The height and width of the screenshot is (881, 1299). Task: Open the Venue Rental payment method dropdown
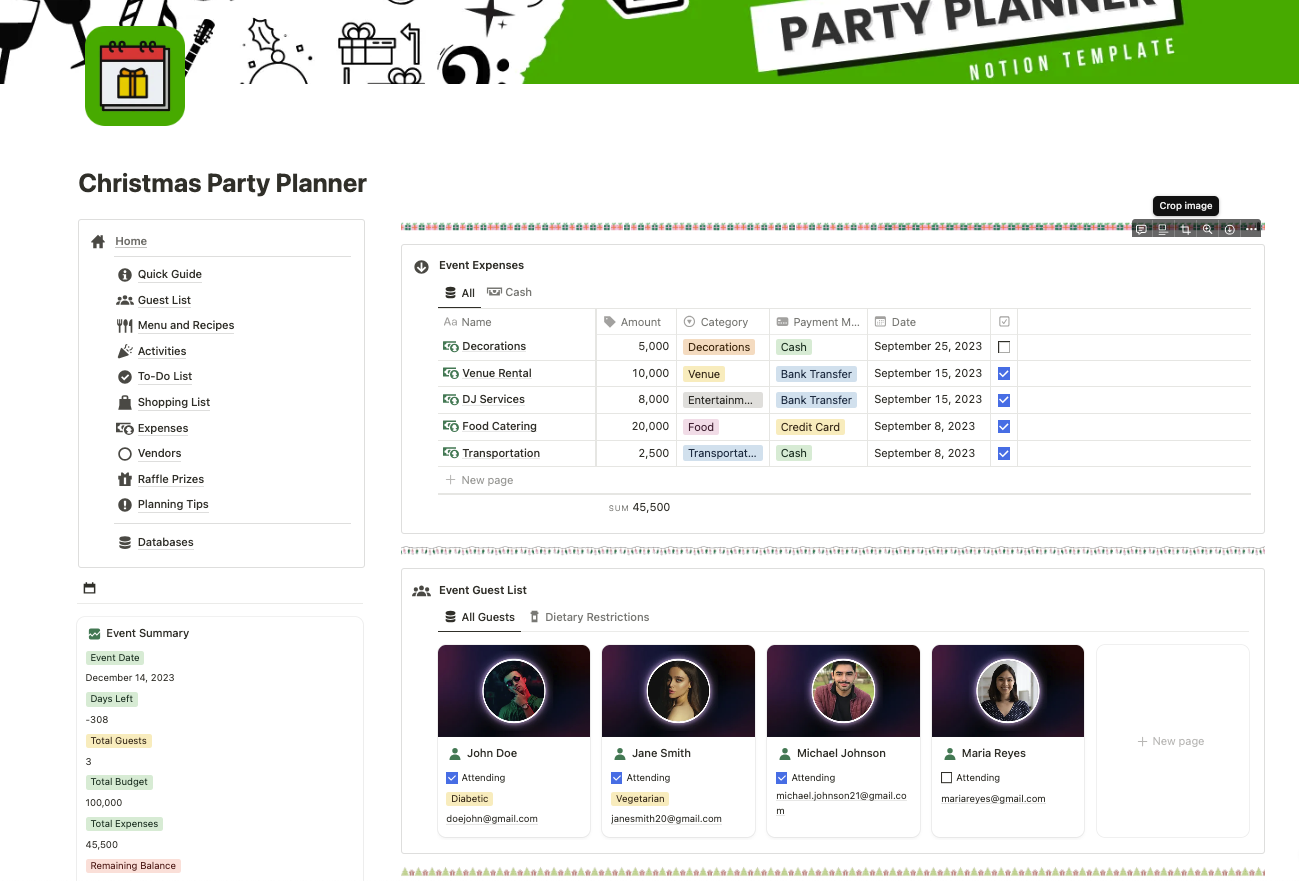coord(816,374)
